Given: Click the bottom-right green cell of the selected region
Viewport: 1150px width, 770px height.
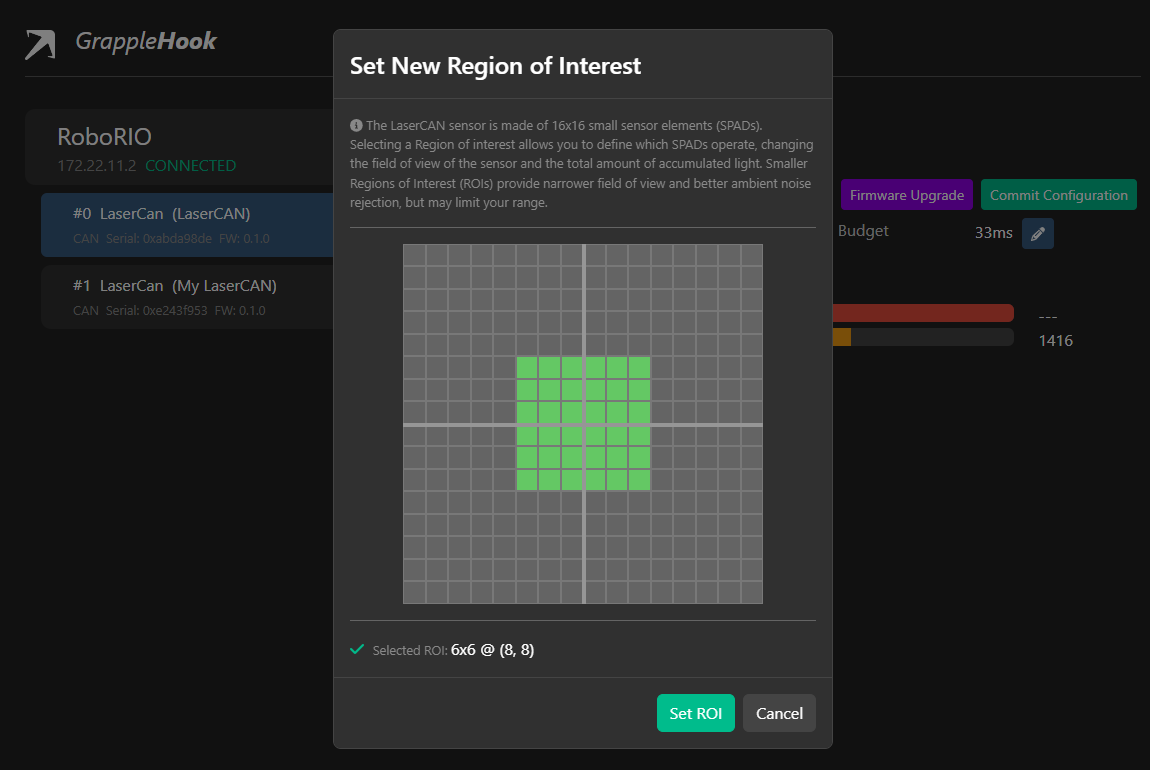Looking at the screenshot, I should (x=639, y=480).
